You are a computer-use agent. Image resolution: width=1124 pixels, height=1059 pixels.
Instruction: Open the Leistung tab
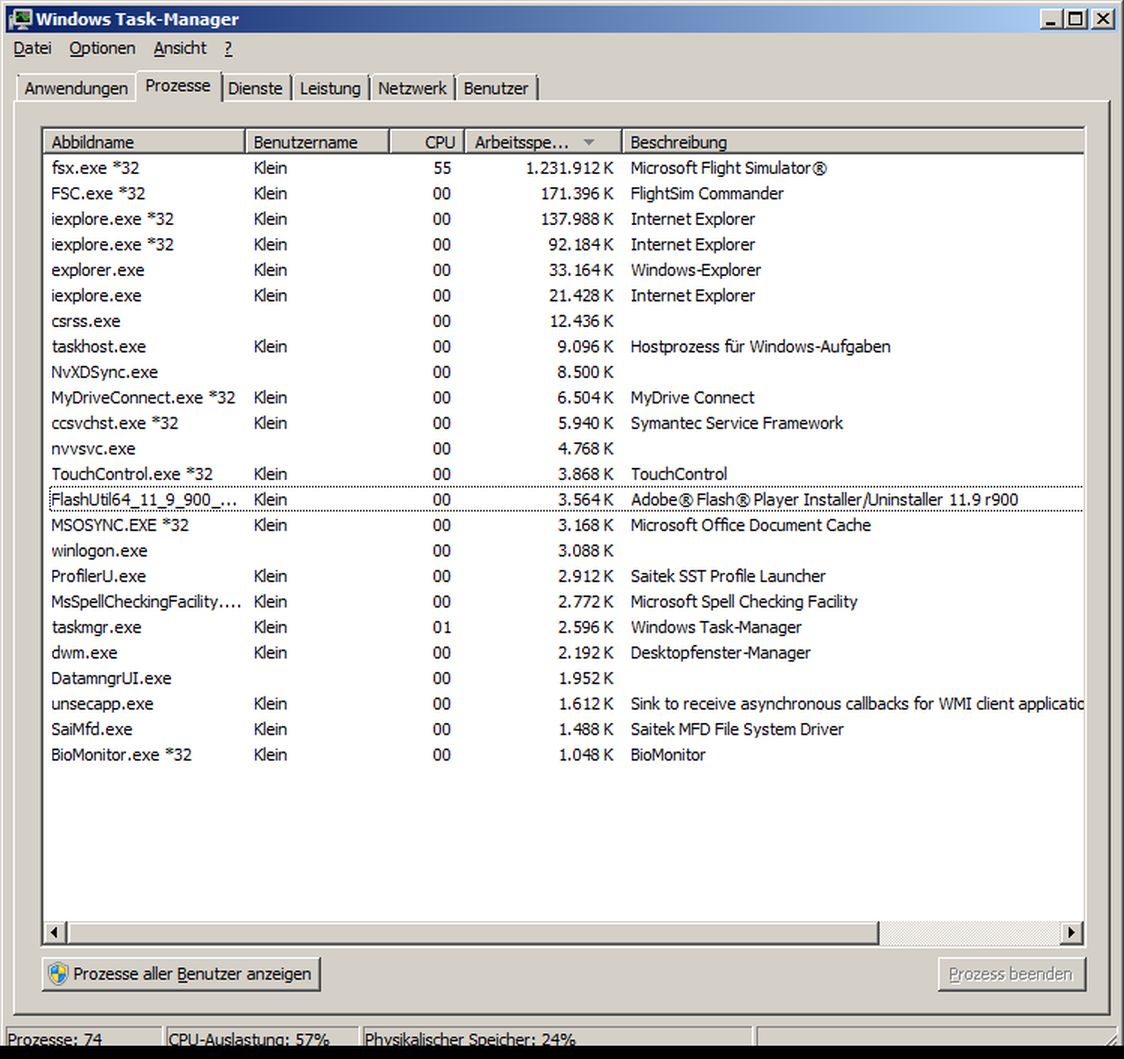[330, 88]
